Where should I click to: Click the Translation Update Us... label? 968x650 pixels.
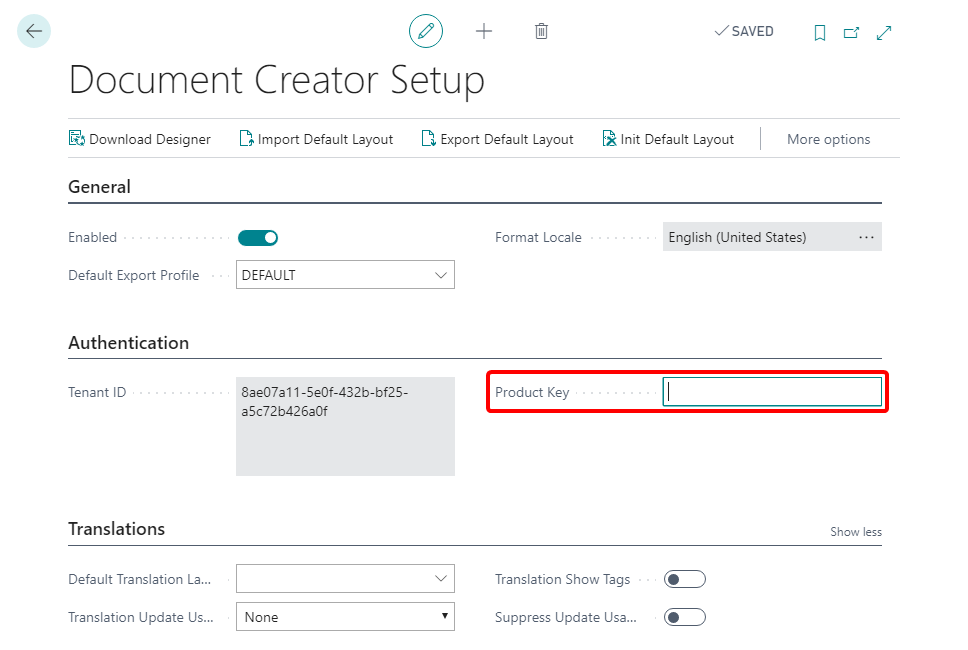pyautogui.click(x=141, y=617)
